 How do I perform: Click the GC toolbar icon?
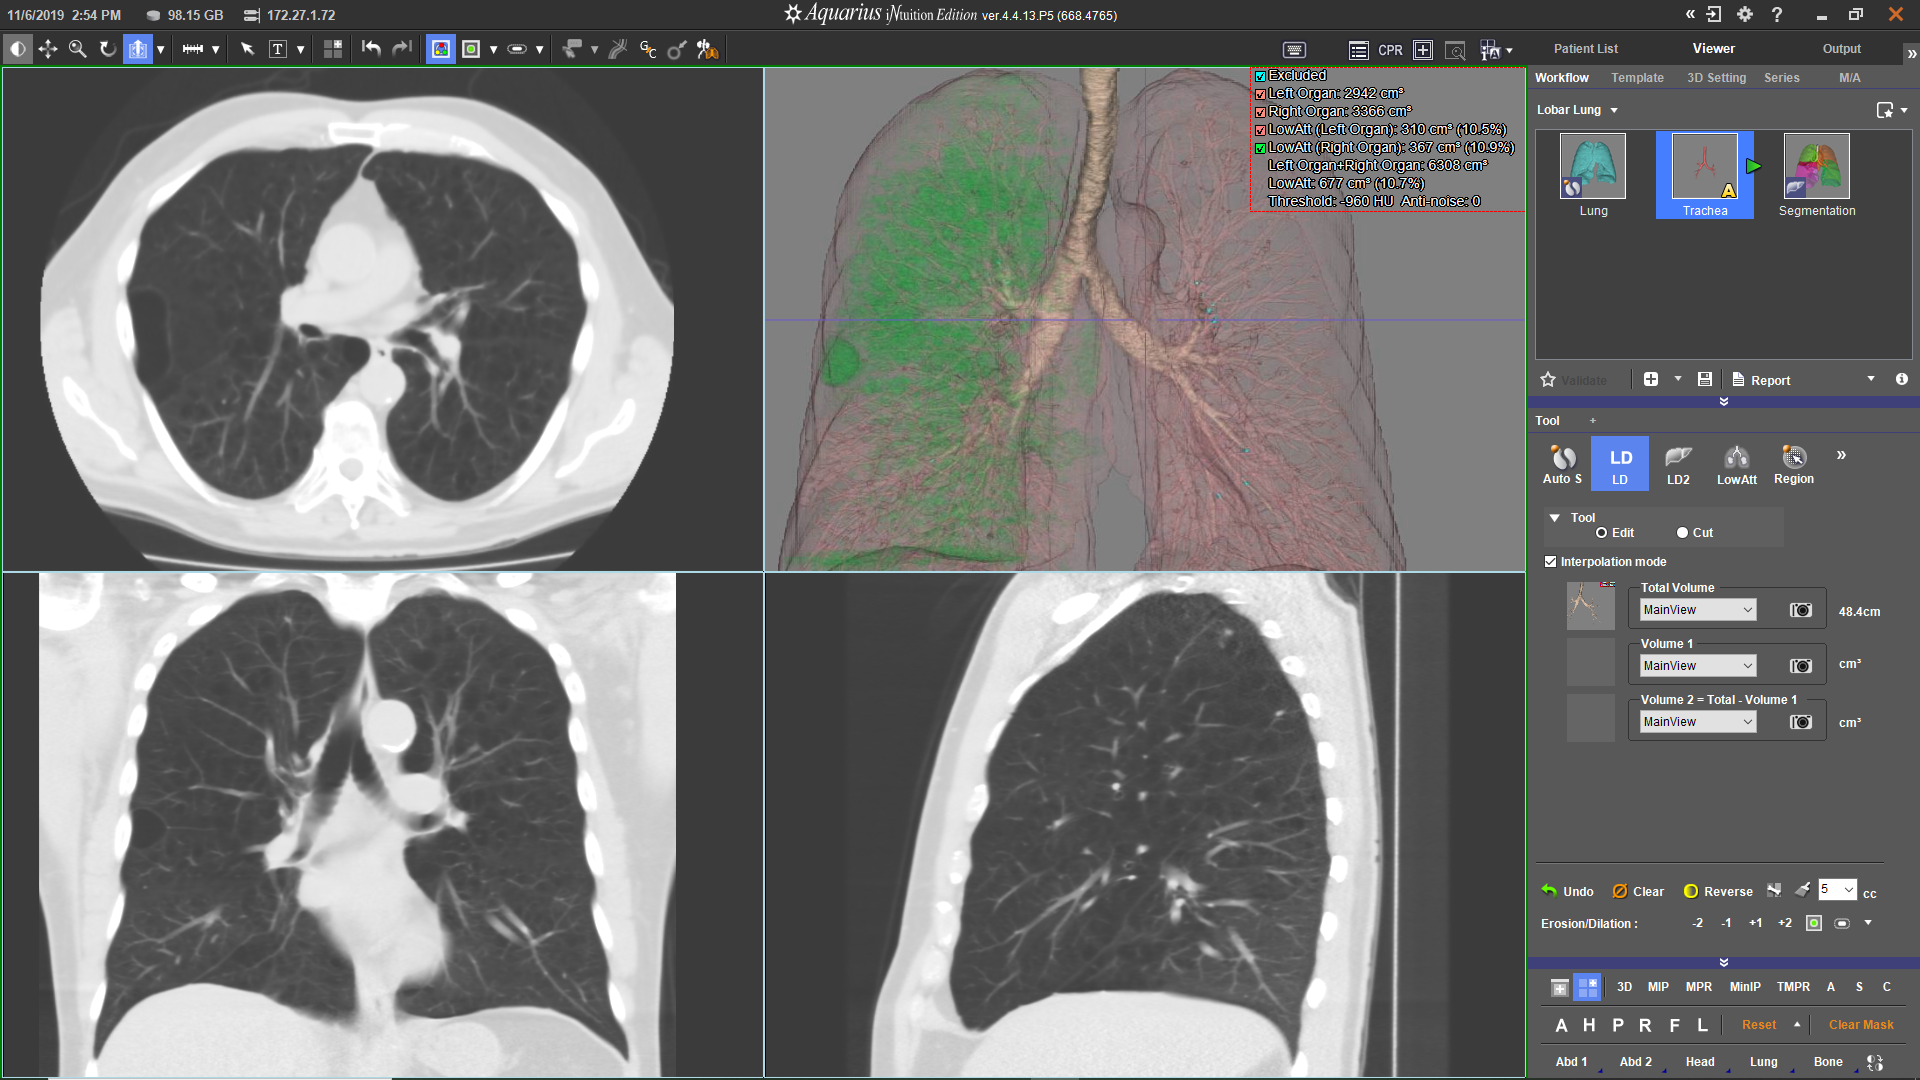point(648,49)
